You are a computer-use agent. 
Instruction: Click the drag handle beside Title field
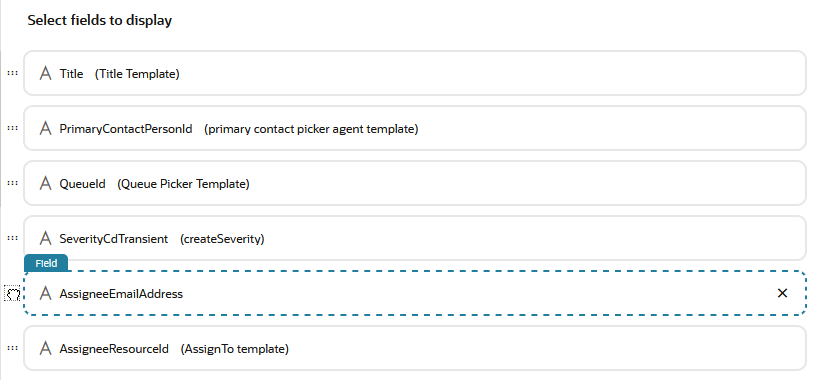click(x=12, y=73)
